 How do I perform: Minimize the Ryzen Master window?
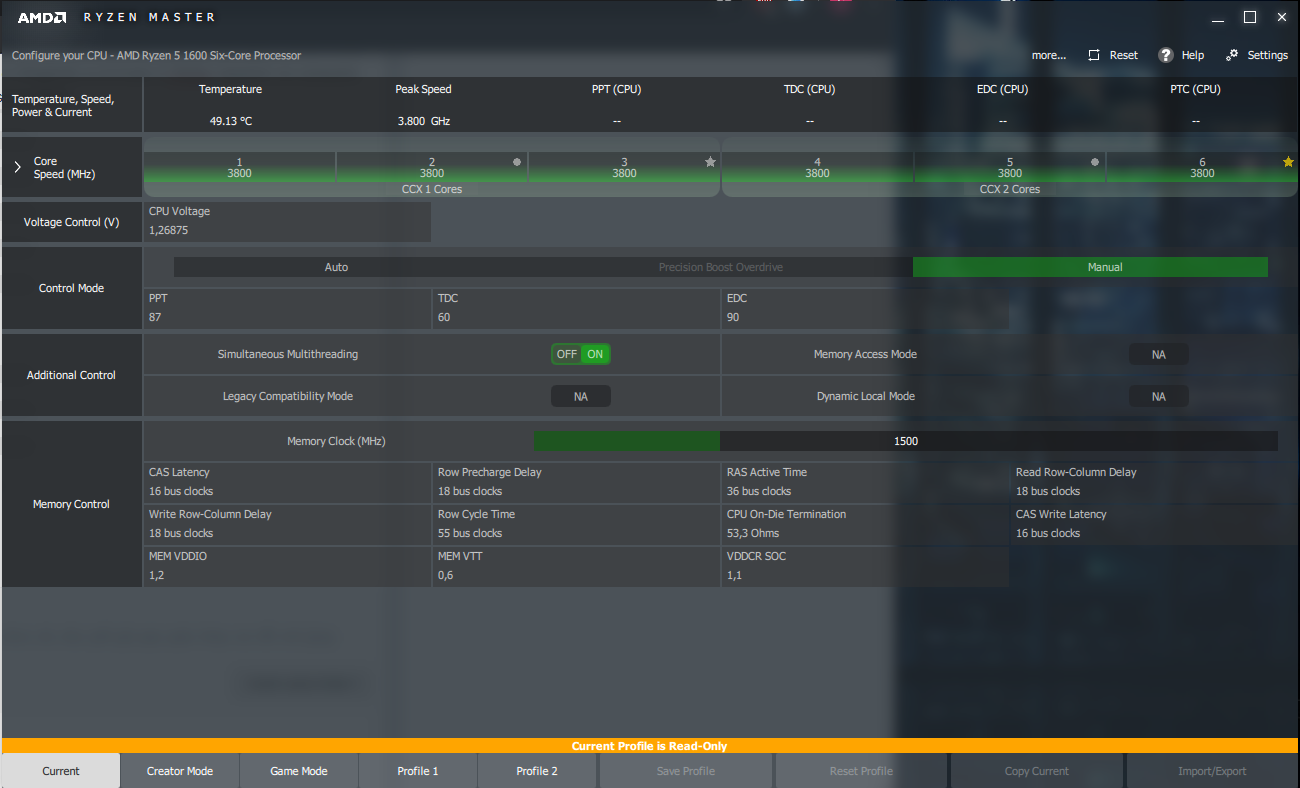[1217, 17]
